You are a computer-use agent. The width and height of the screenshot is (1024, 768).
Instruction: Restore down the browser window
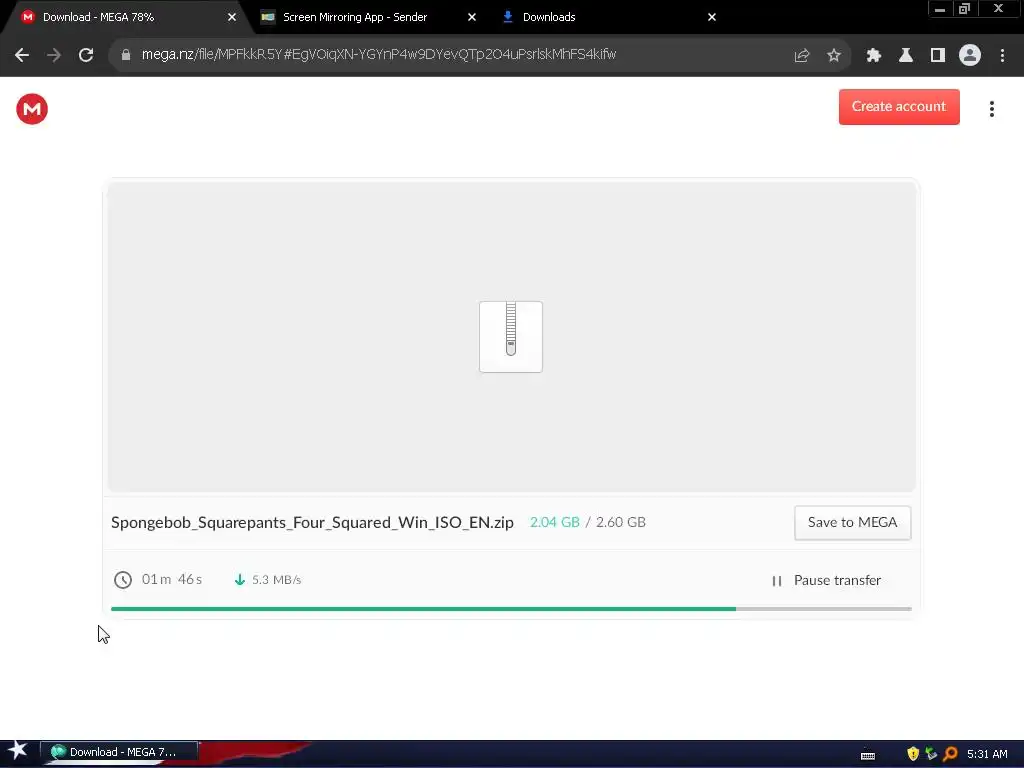[x=965, y=9]
